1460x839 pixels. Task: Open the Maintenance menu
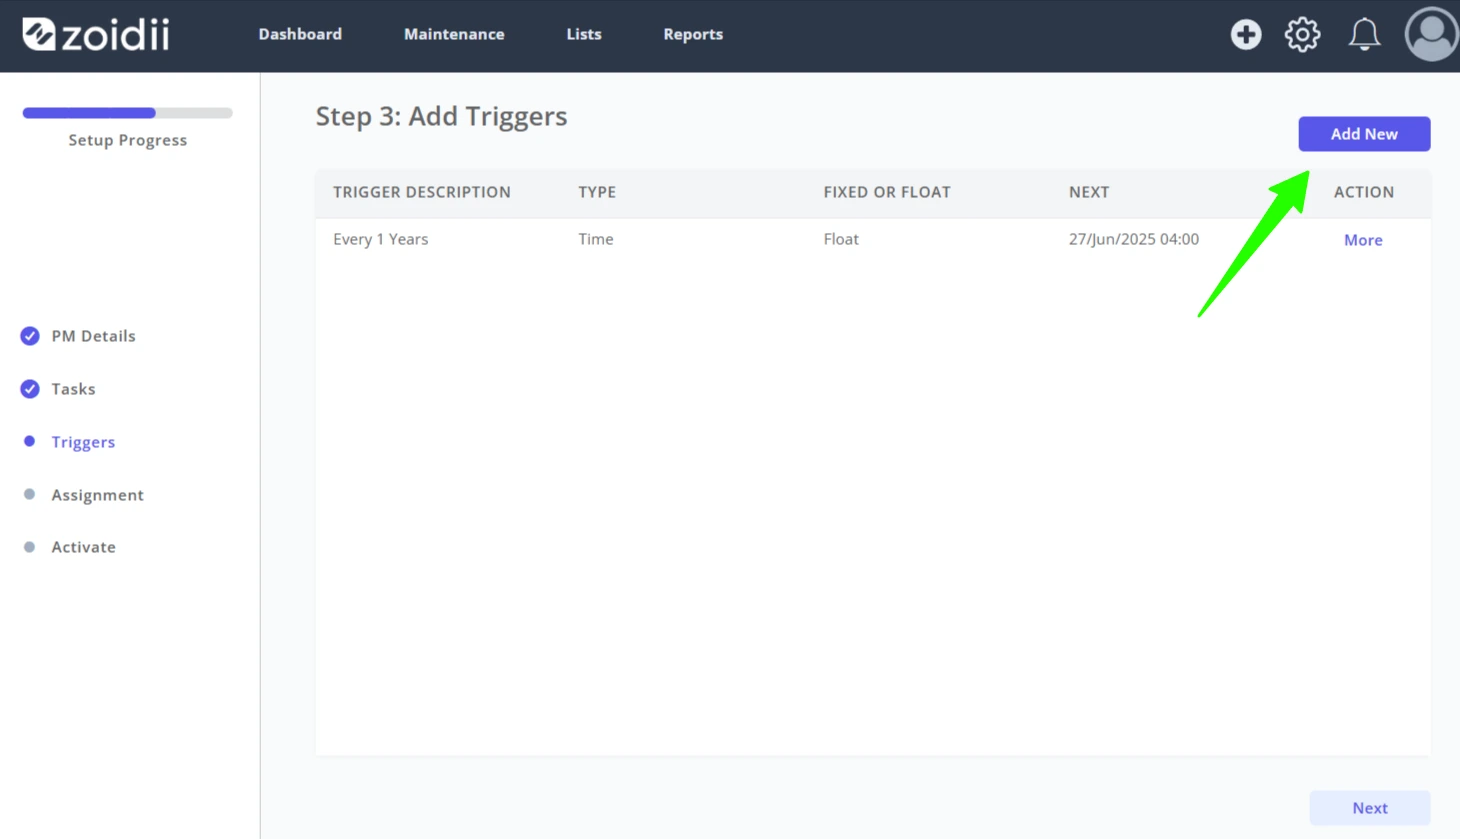click(454, 34)
